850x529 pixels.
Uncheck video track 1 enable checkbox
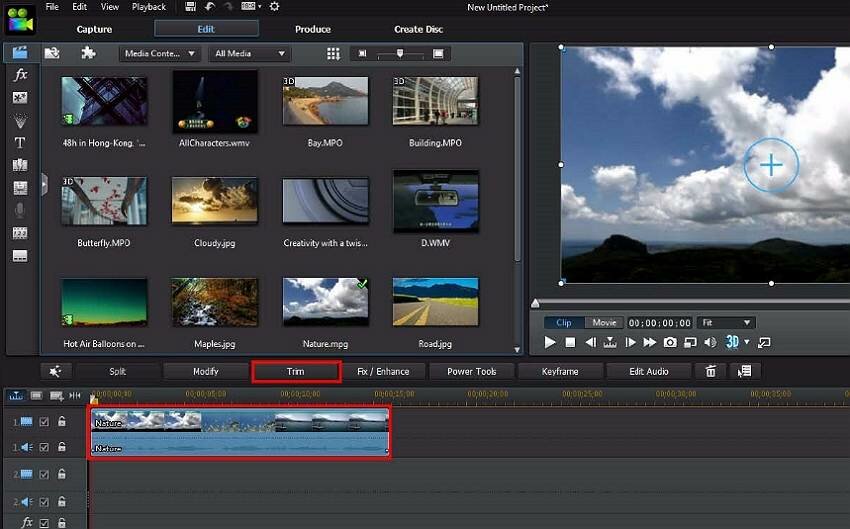point(44,422)
